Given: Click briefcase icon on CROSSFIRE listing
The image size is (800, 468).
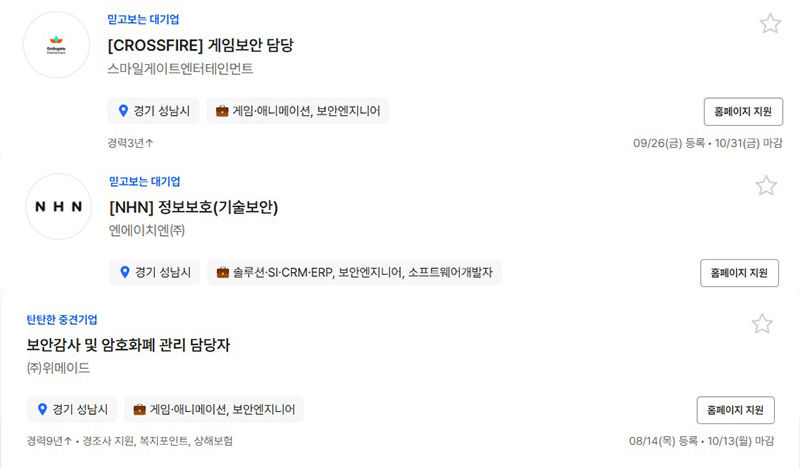Looking at the screenshot, I should (222, 111).
